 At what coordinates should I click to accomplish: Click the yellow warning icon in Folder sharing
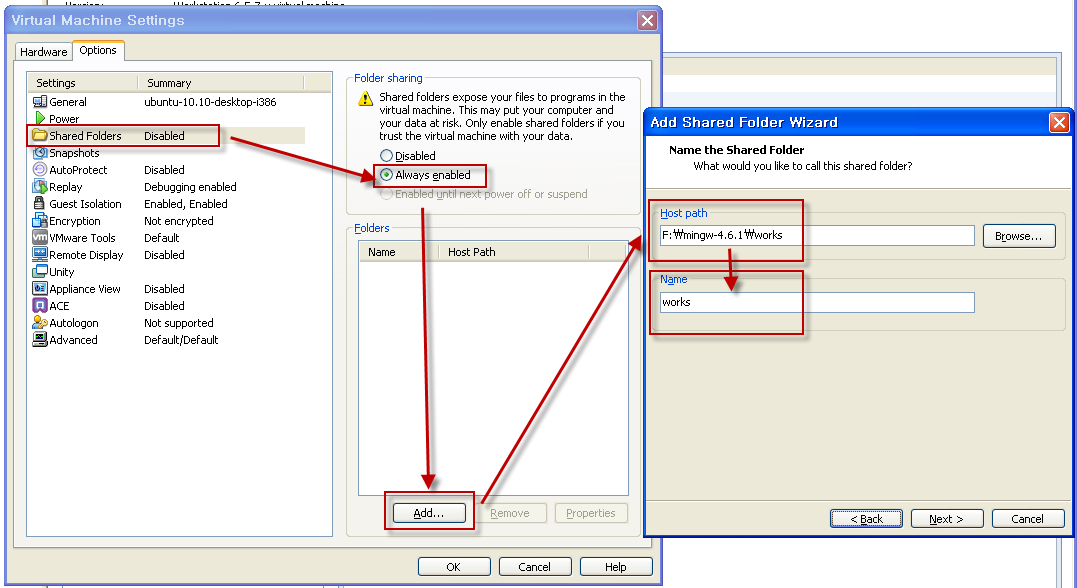click(365, 99)
